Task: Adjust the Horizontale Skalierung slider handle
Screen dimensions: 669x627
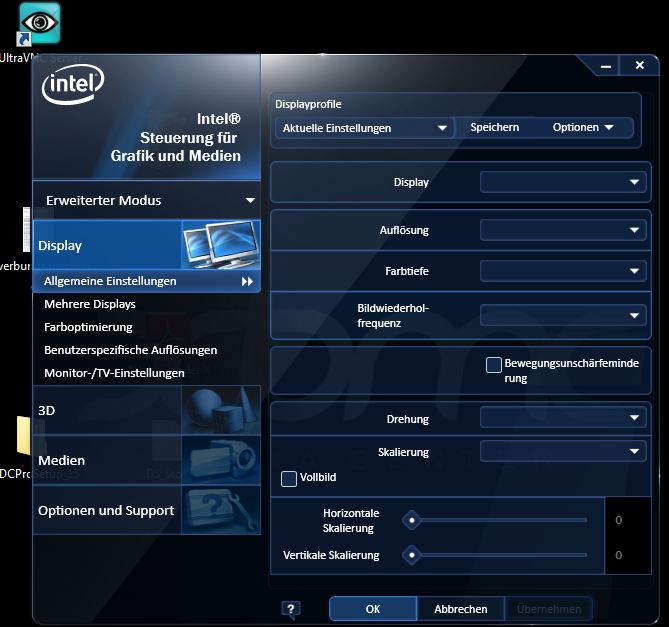Action: 412,520
